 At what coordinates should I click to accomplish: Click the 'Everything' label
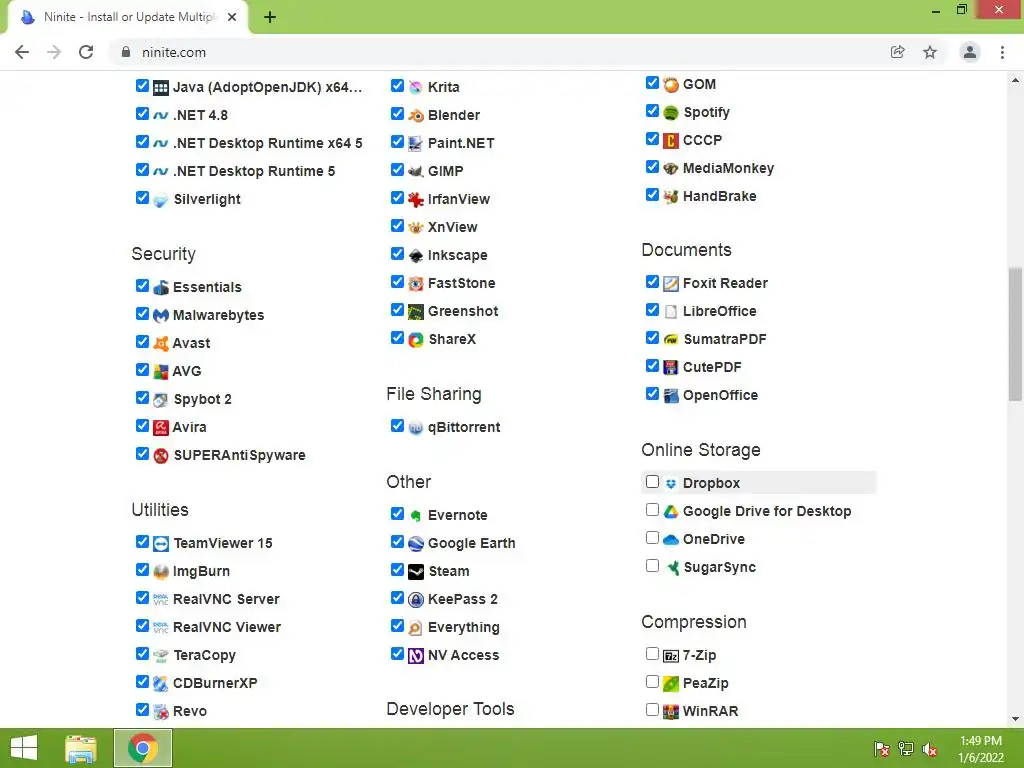464,628
